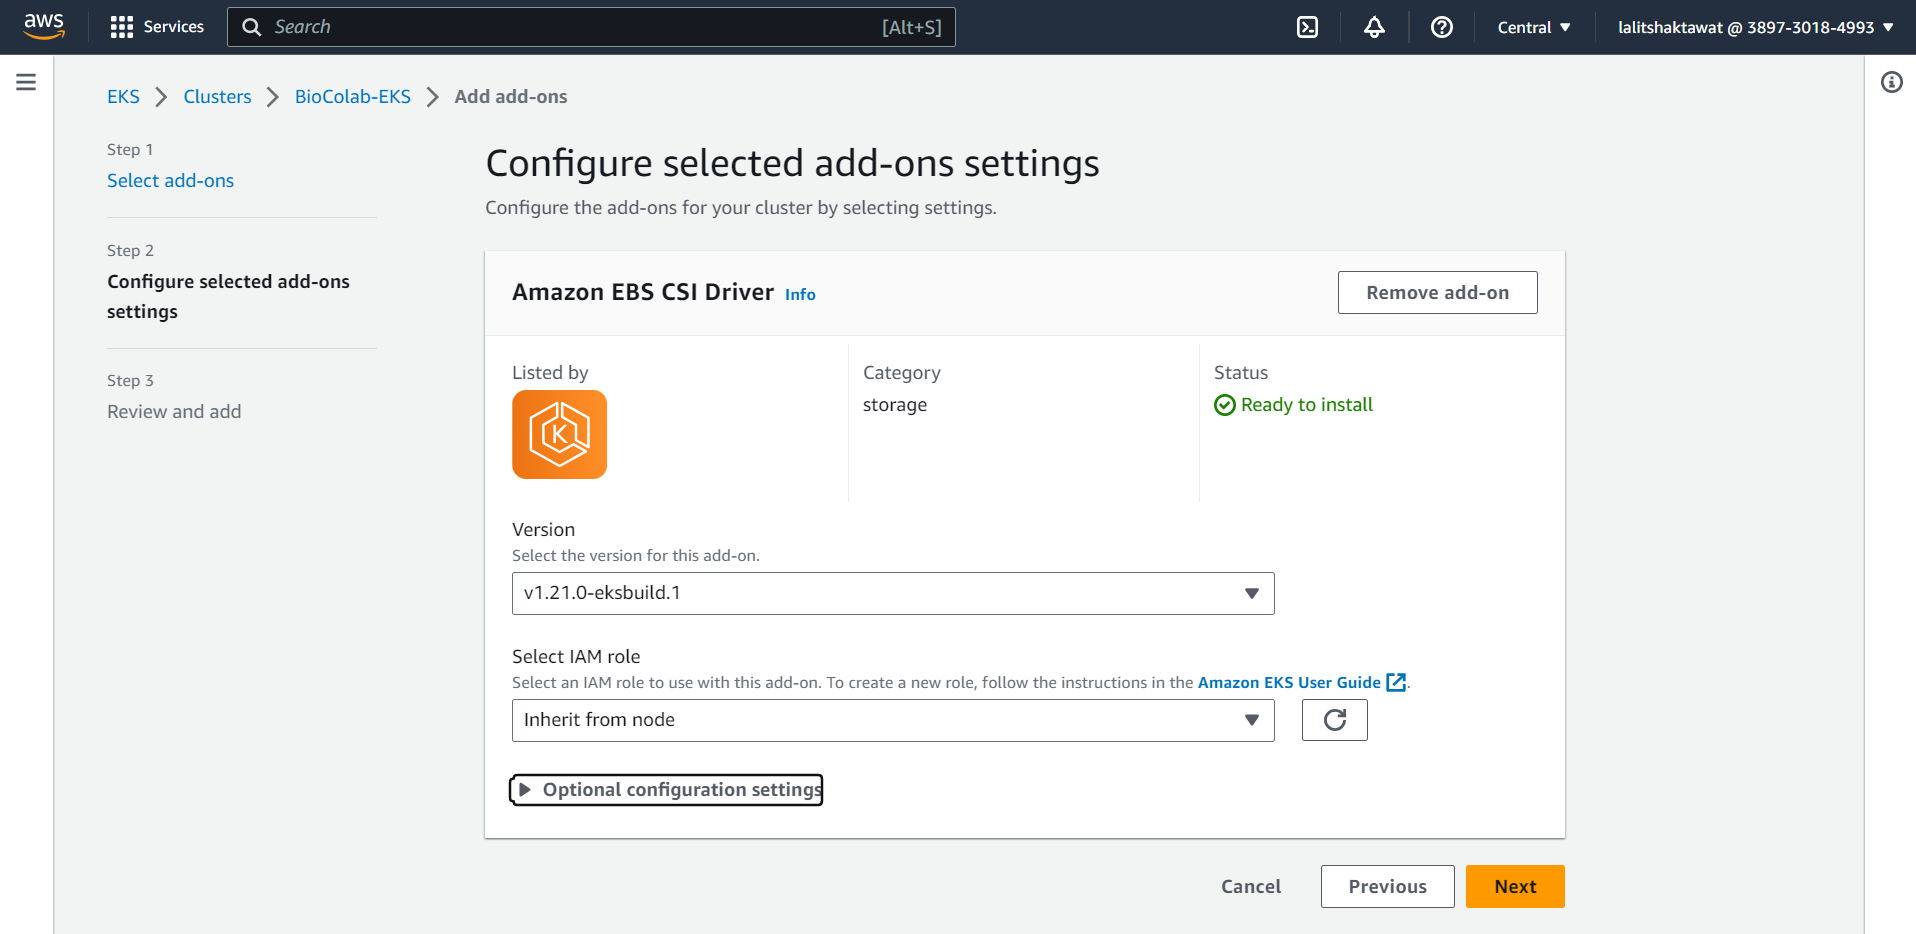Go to EKS breadcrumb

coord(123,97)
